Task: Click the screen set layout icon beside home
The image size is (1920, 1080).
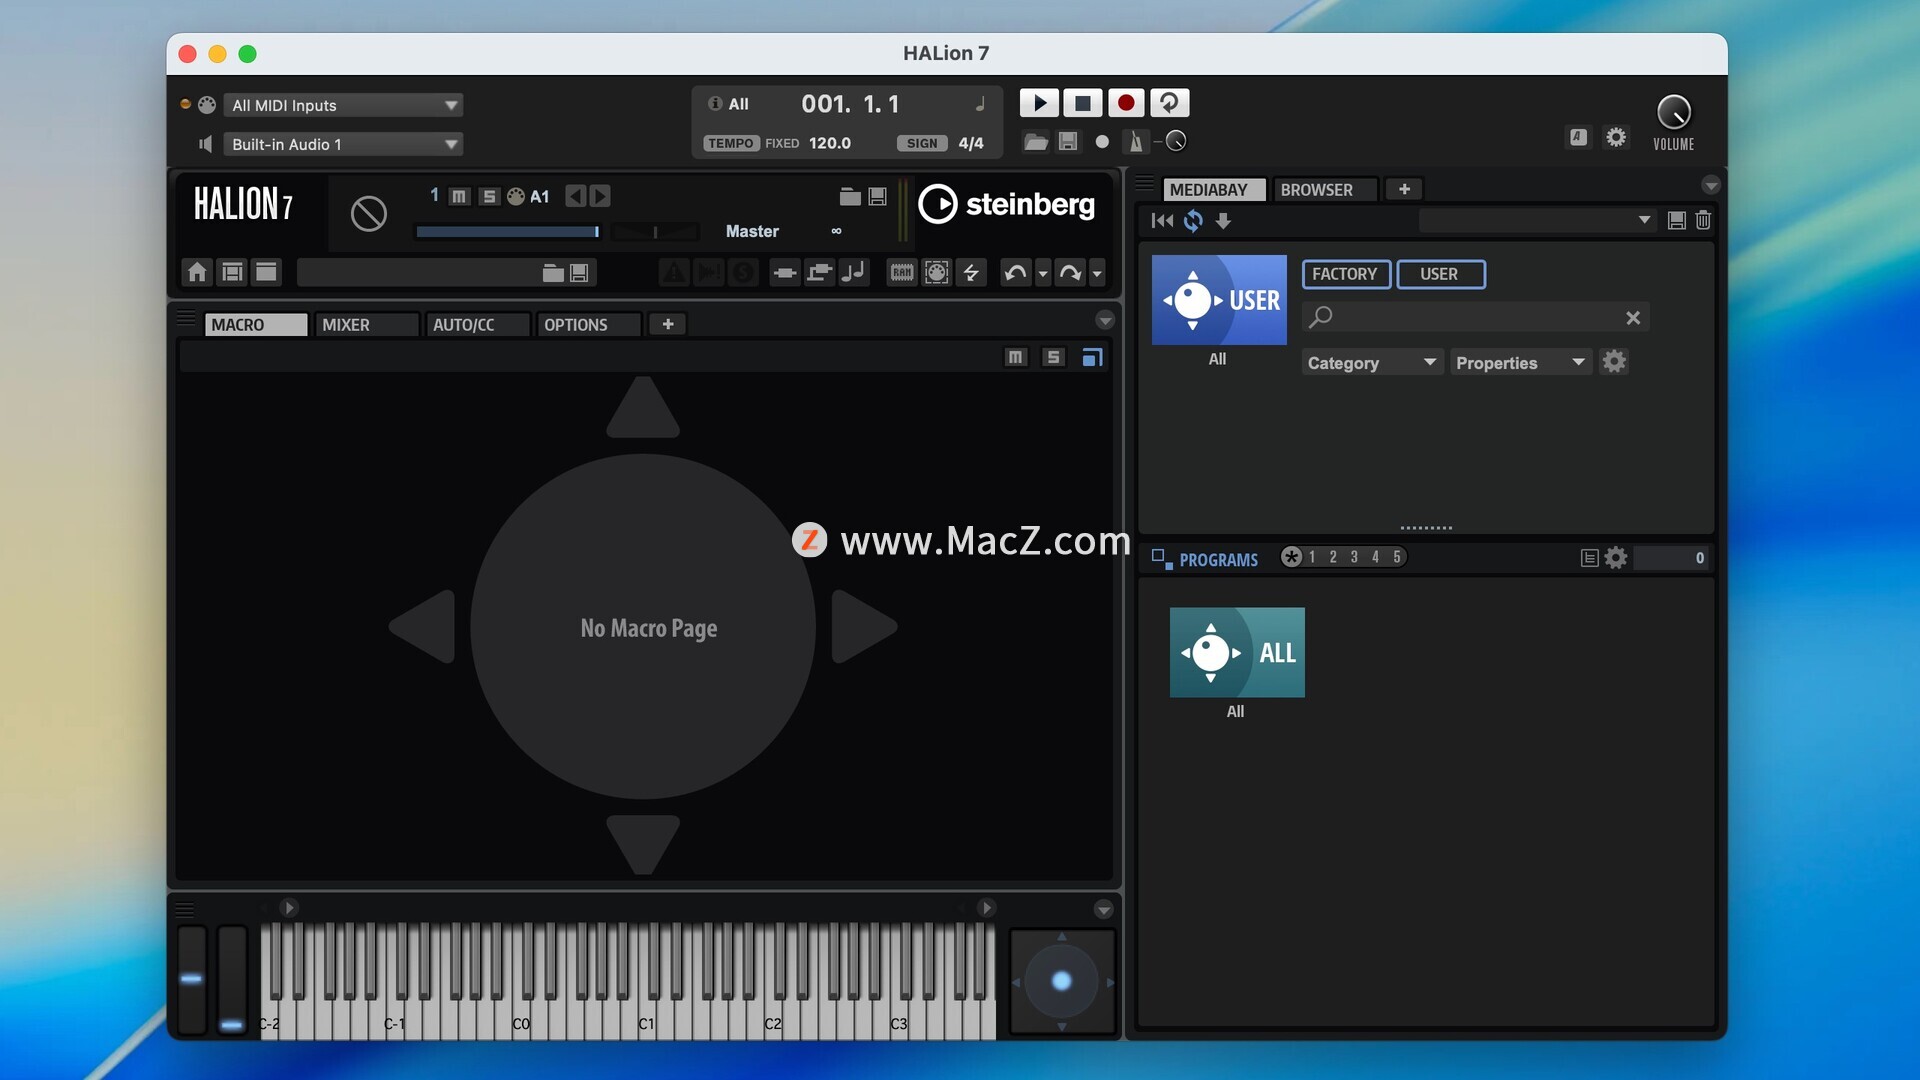Action: tap(232, 272)
